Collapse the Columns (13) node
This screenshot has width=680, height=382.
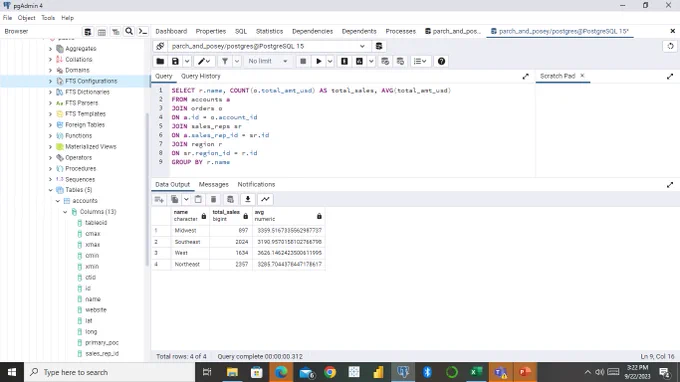point(65,212)
